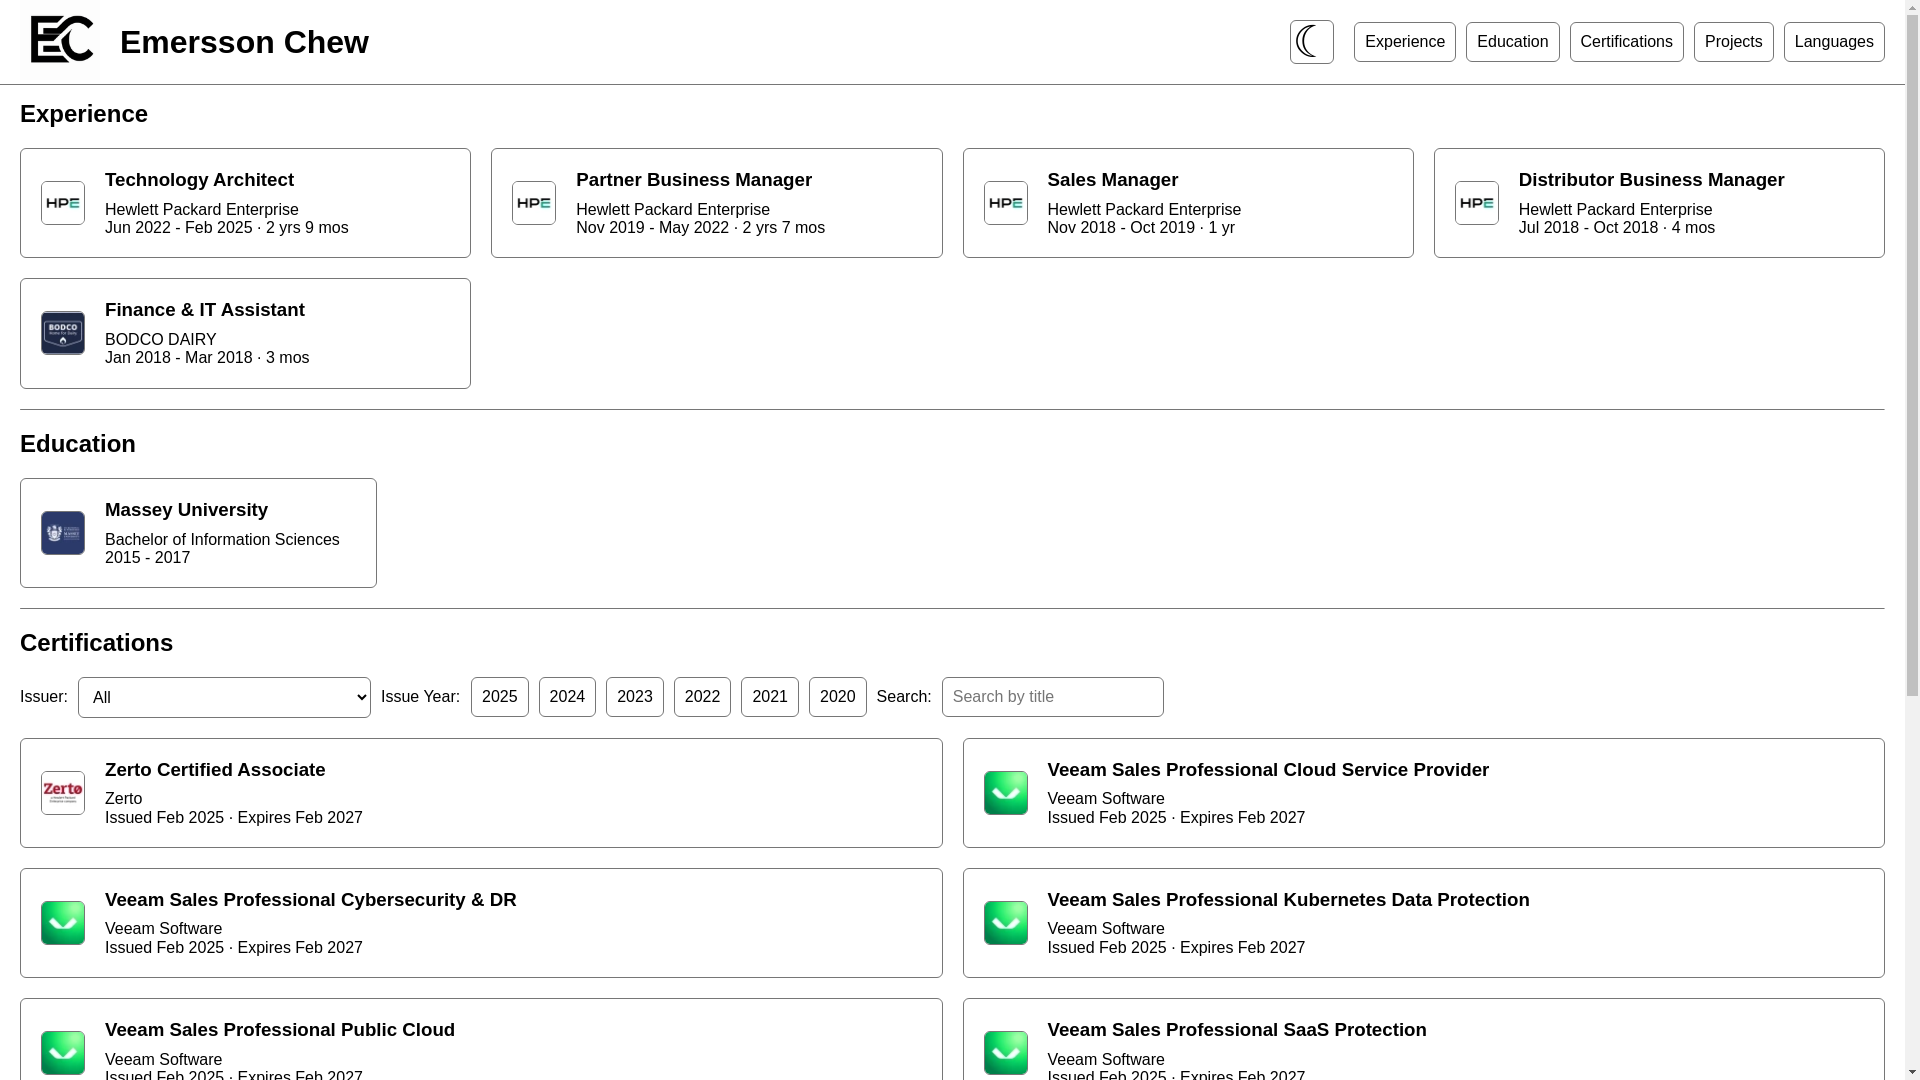Screen dimensions: 1920x1080
Task: Click the Certifications section heading
Action: [96, 643]
